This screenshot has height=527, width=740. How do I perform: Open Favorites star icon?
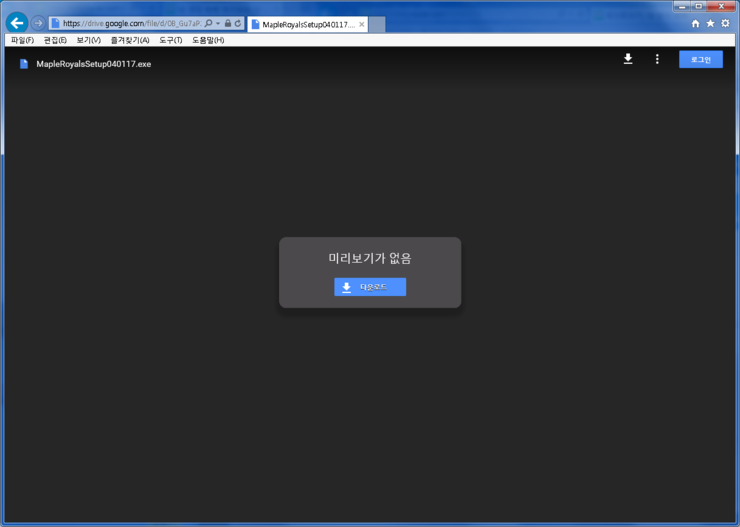pos(710,23)
